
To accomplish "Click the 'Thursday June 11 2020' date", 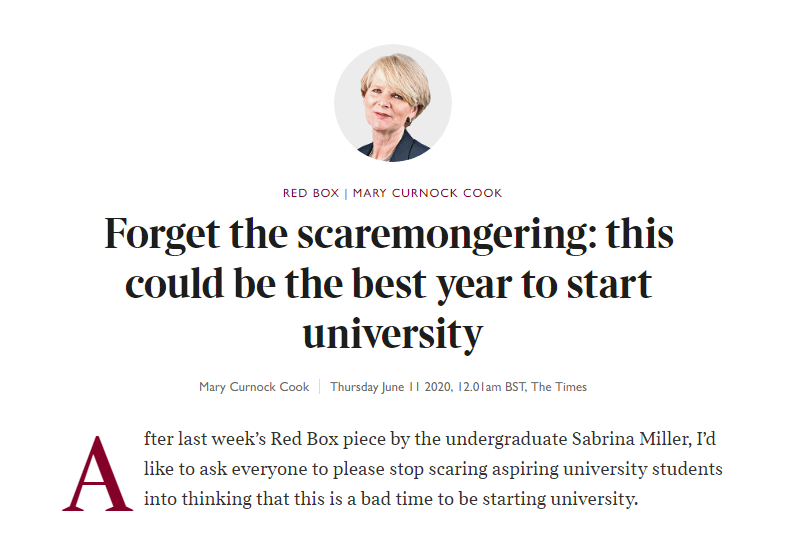I will (391, 387).
